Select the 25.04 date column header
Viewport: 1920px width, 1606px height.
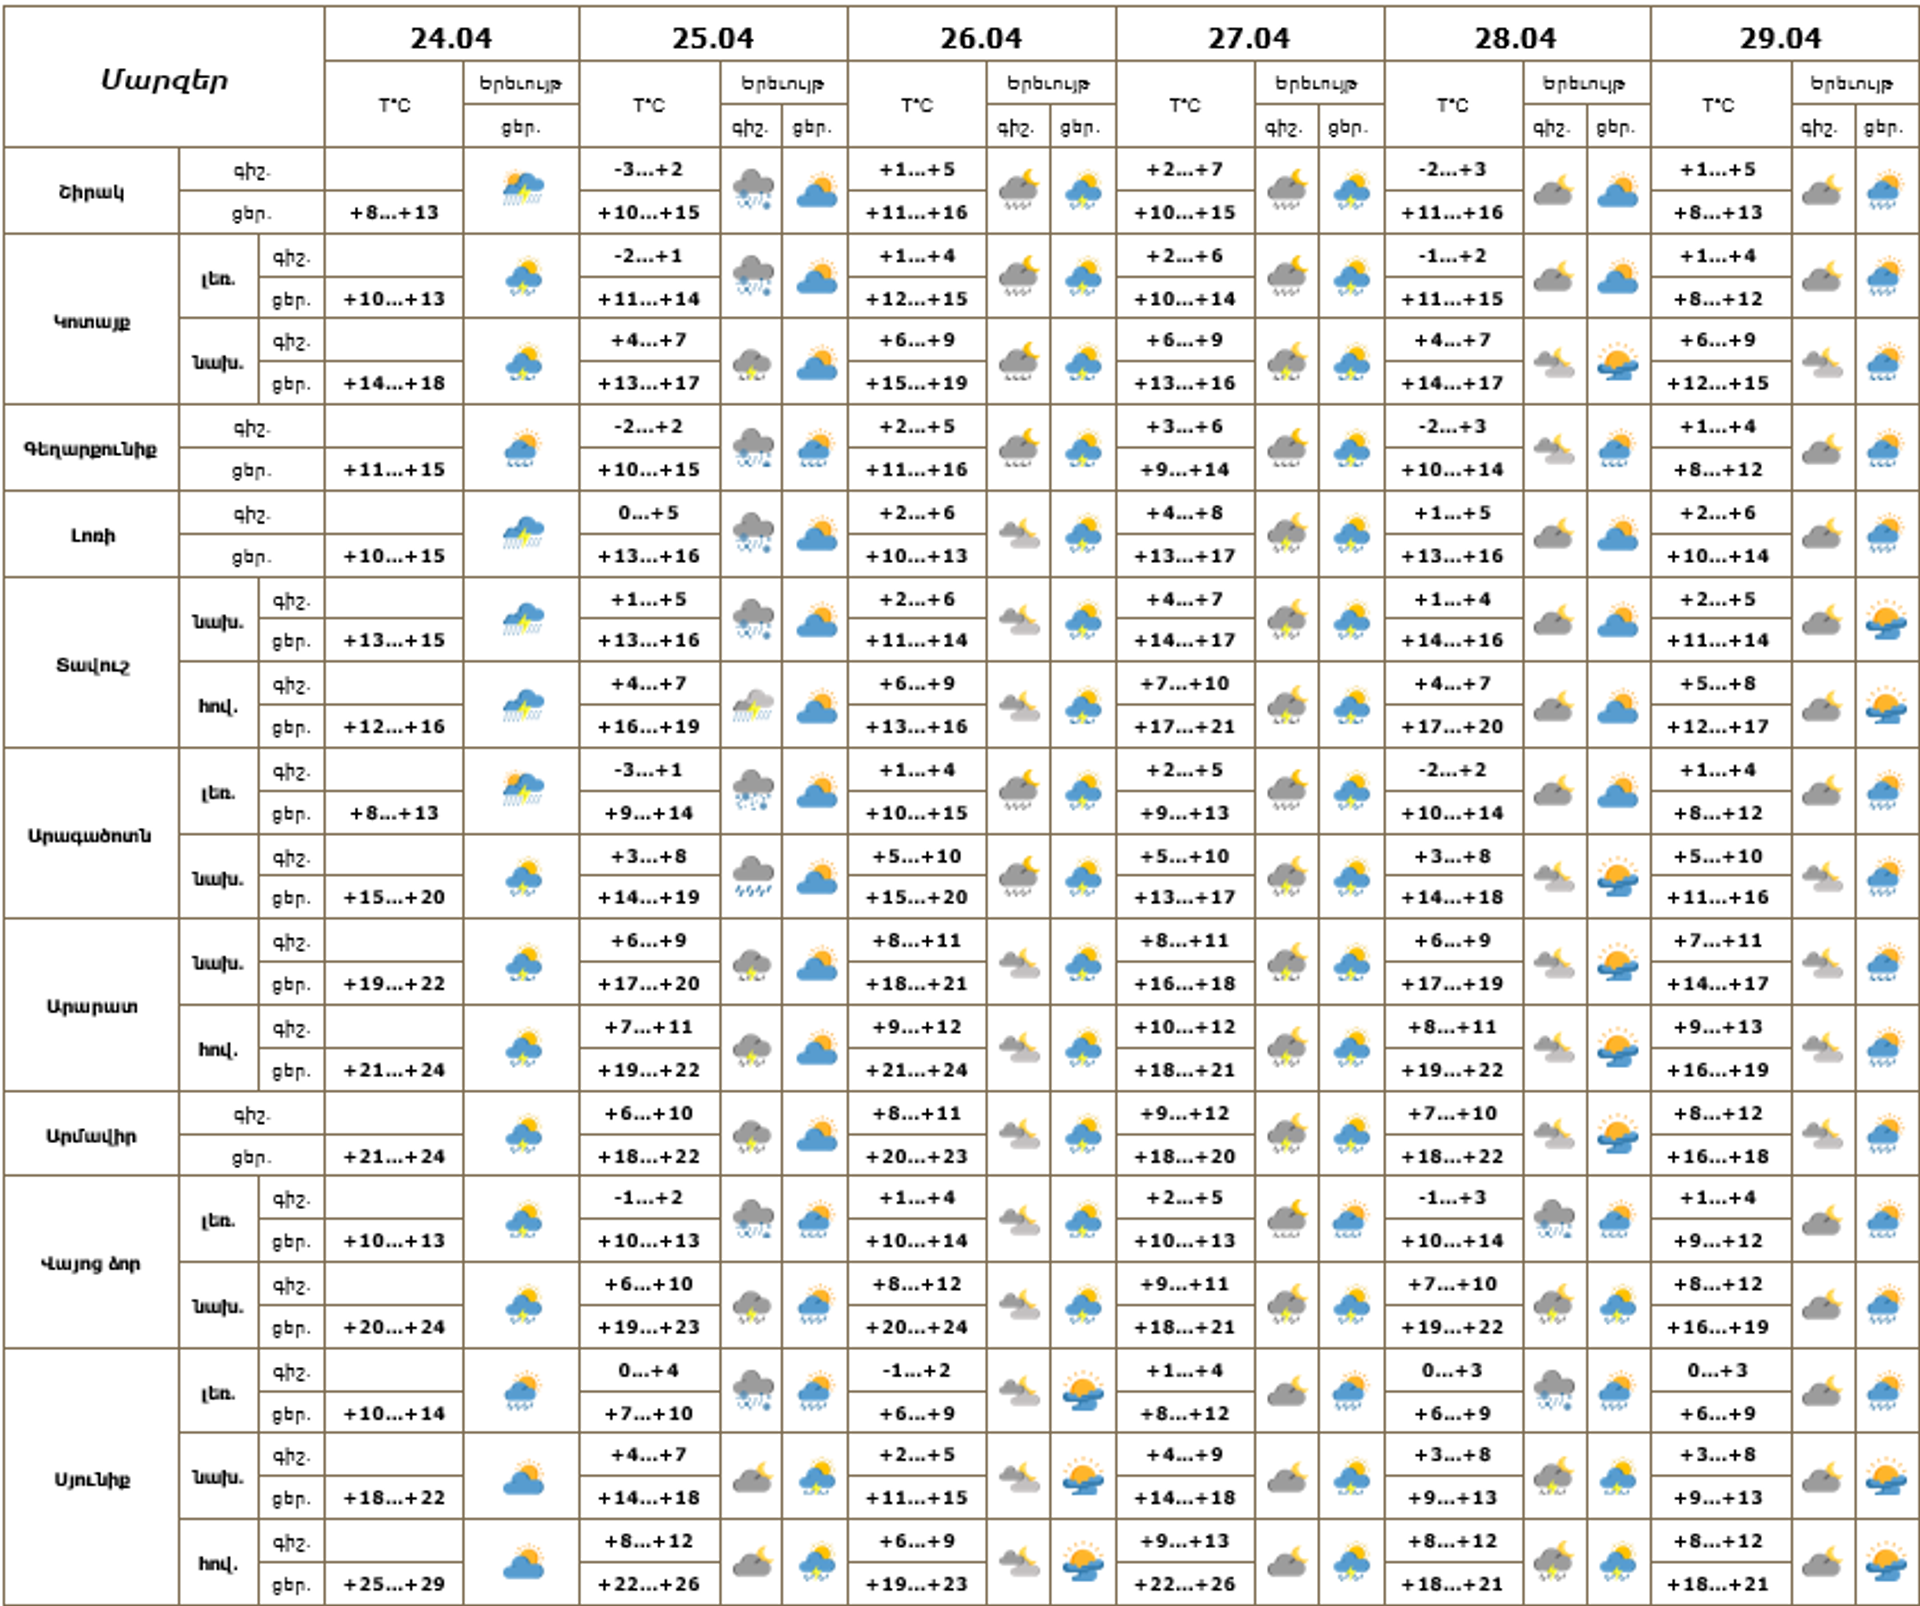coord(713,38)
